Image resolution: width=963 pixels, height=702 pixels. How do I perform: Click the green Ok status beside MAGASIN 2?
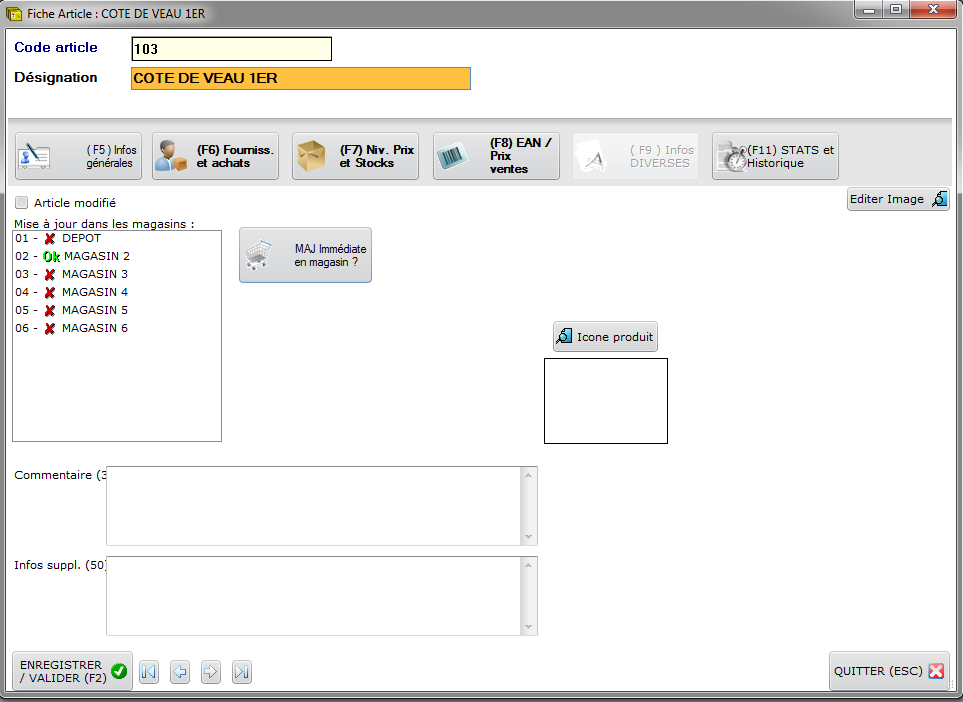click(51, 257)
